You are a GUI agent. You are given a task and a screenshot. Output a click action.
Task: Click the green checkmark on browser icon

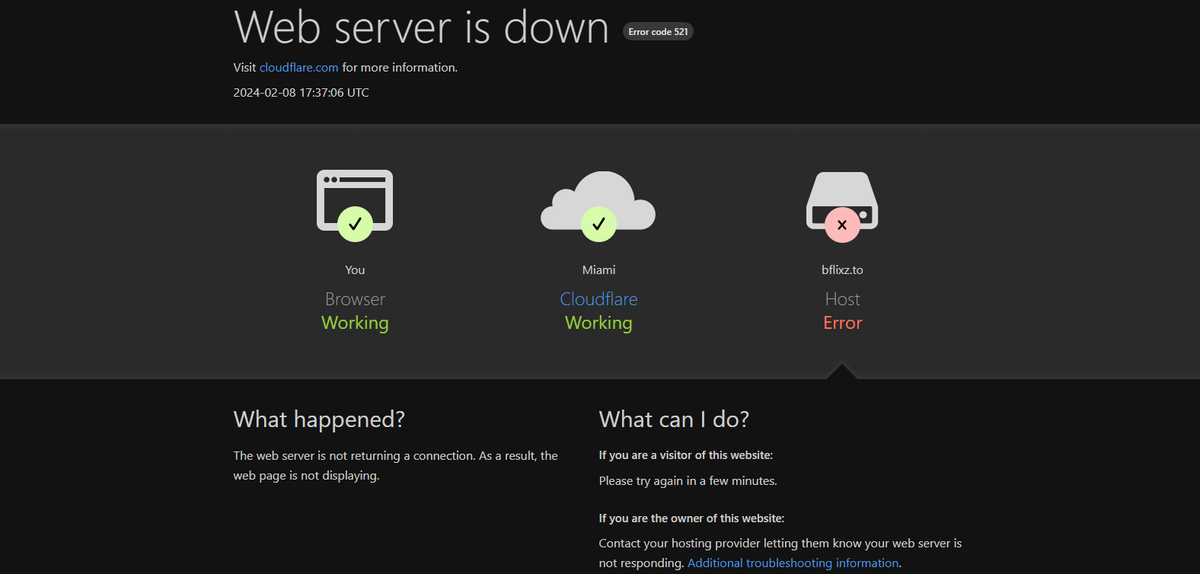[355, 224]
